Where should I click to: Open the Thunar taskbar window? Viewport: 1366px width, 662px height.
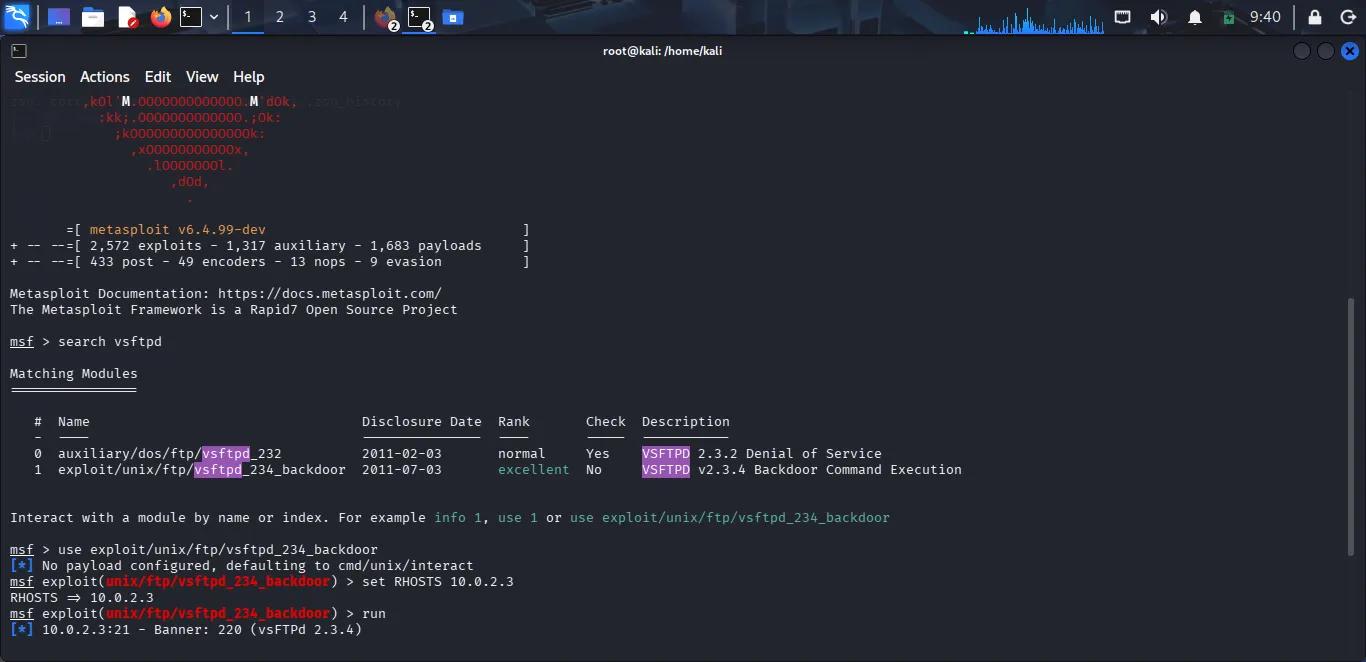(x=453, y=17)
